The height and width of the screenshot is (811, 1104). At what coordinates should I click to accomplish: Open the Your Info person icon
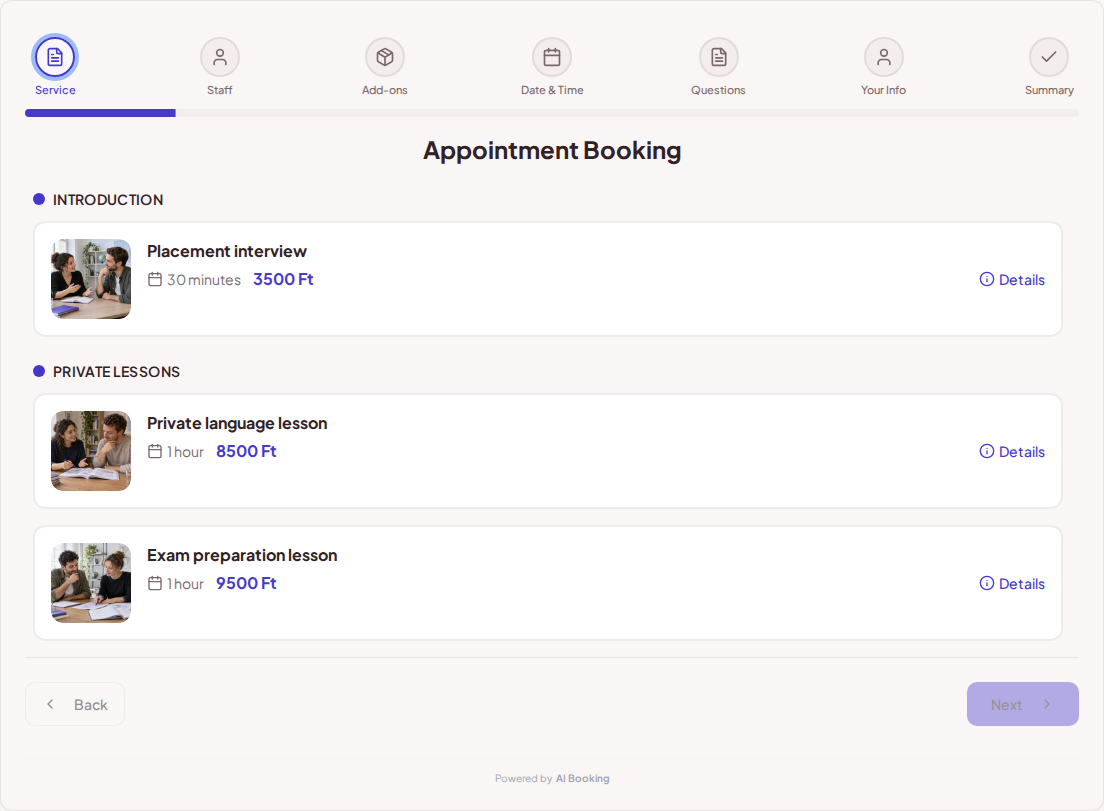884,57
